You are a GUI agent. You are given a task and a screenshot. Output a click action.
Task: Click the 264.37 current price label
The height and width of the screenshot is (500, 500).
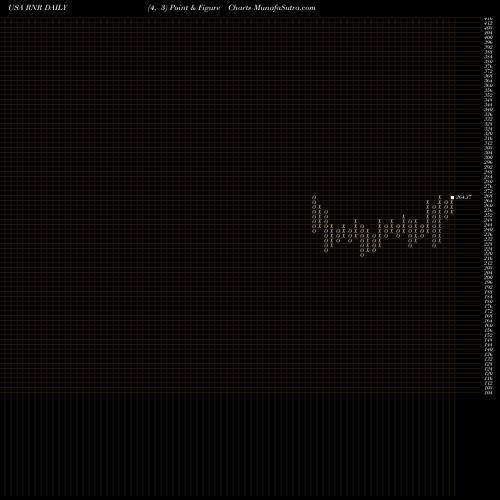464,197
